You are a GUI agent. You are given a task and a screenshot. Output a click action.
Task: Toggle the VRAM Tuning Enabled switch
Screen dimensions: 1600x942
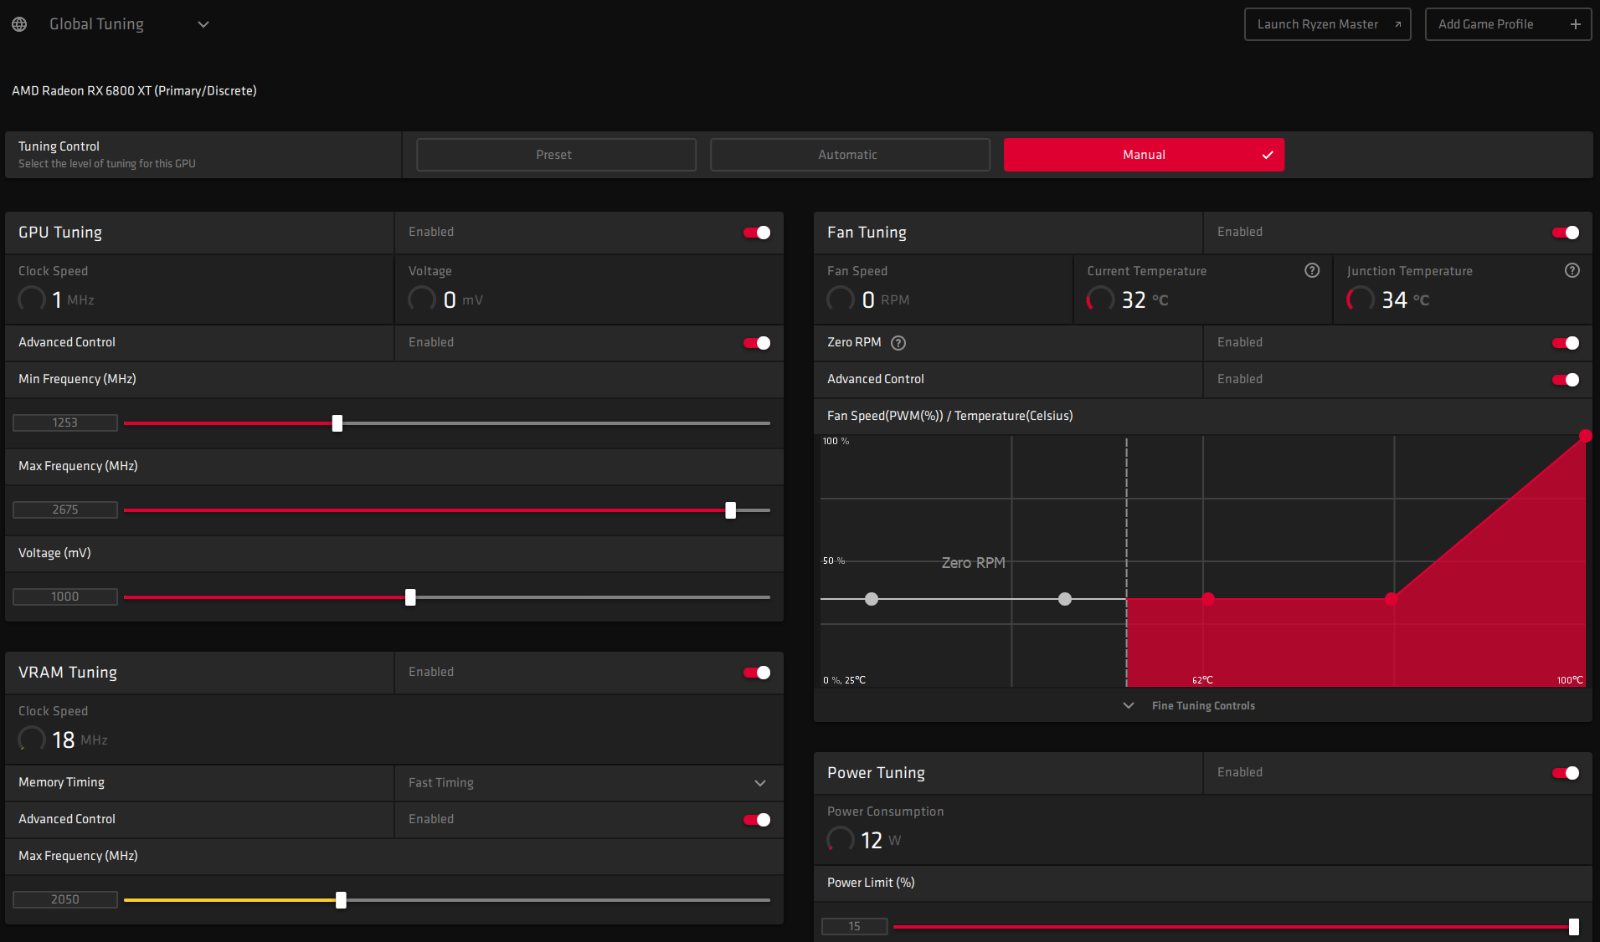tap(757, 673)
